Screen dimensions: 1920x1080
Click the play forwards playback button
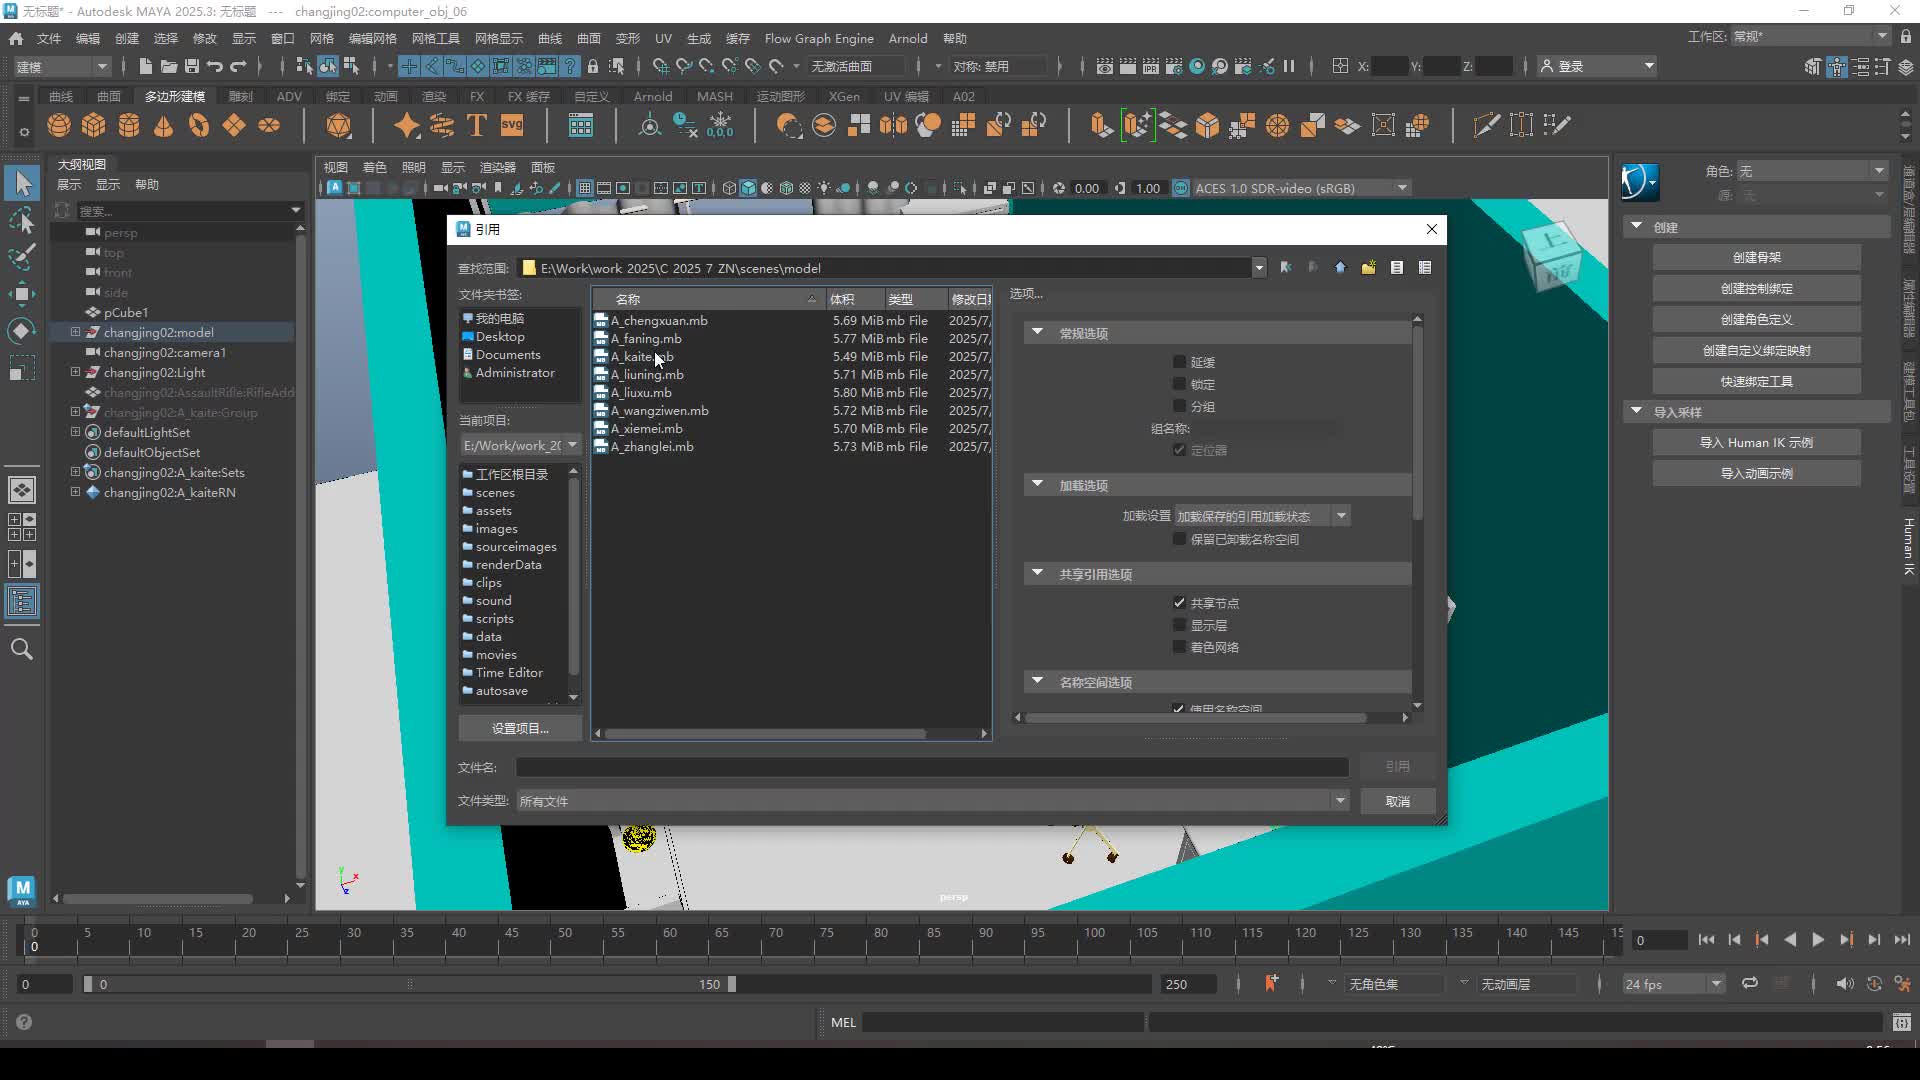pos(1818,940)
